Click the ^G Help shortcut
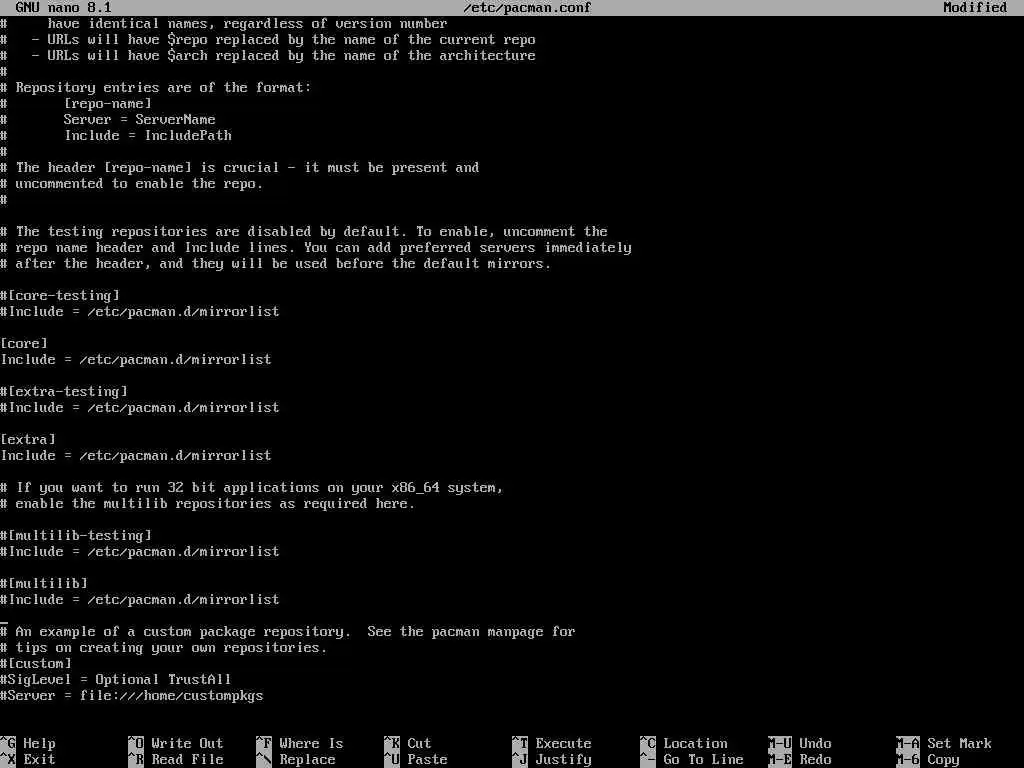Image resolution: width=1024 pixels, height=768 pixels. 28,743
